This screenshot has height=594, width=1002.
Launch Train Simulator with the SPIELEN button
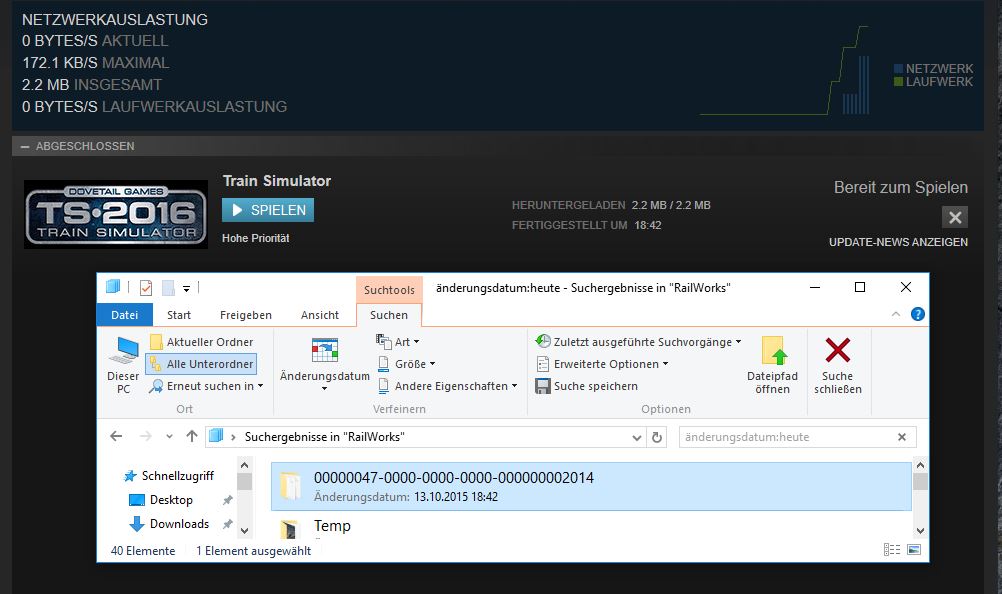pos(268,210)
